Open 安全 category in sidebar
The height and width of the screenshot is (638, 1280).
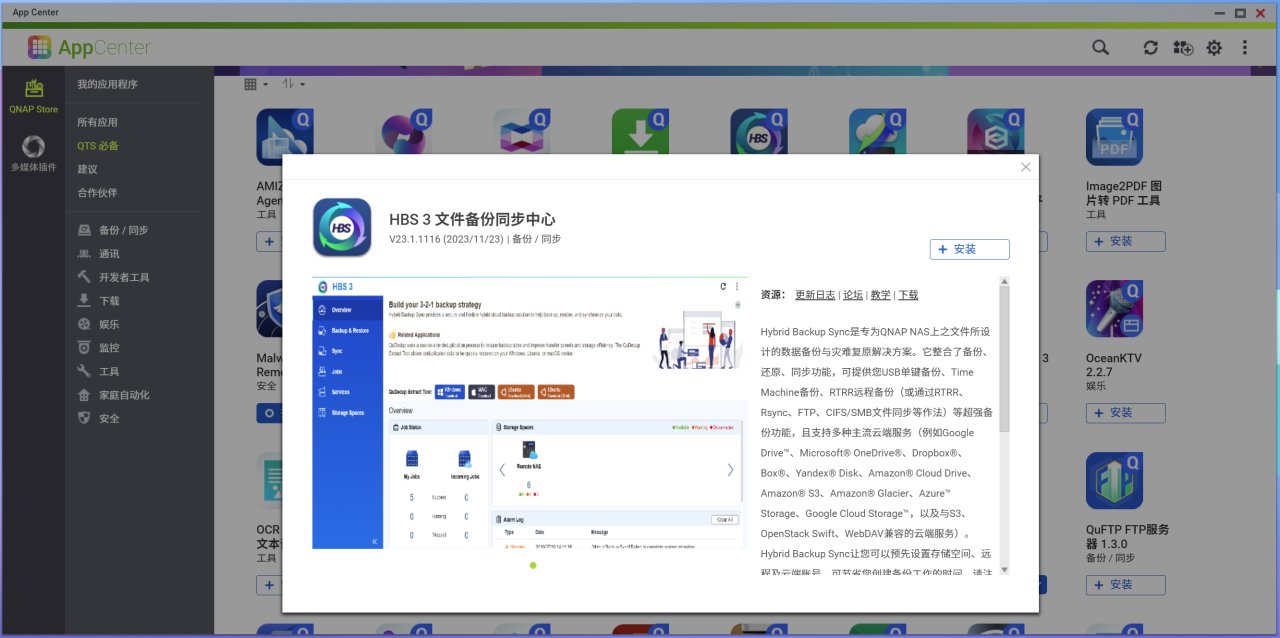[99, 418]
